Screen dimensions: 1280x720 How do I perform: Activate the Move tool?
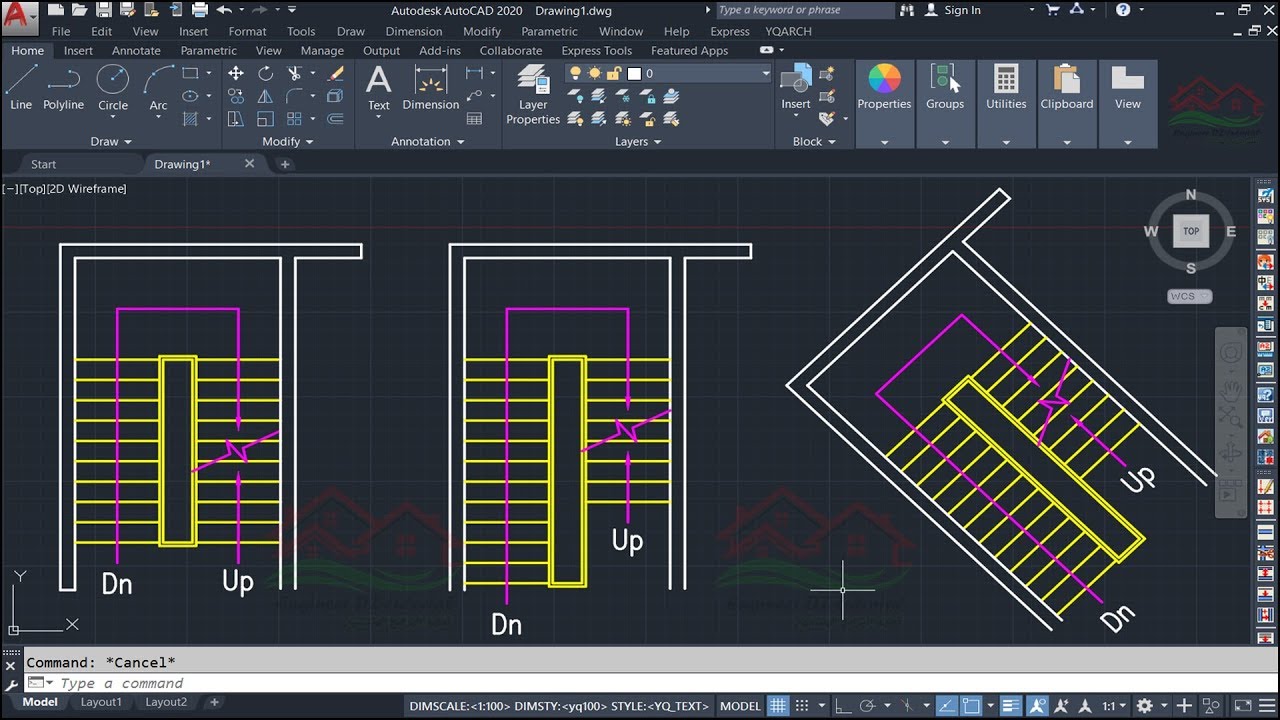point(236,73)
